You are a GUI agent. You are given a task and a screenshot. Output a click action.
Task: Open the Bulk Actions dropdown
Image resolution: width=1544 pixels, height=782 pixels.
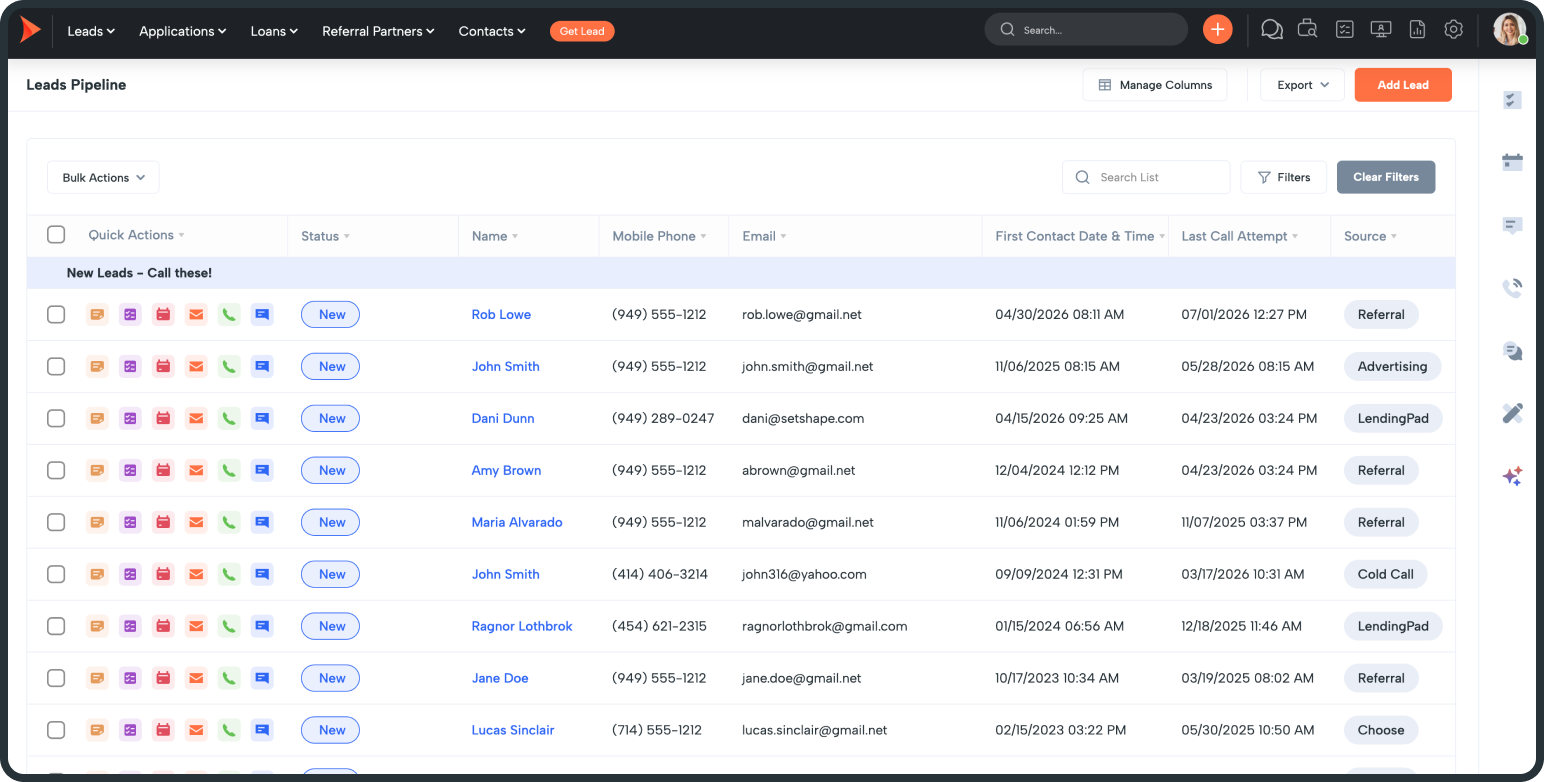(x=103, y=177)
